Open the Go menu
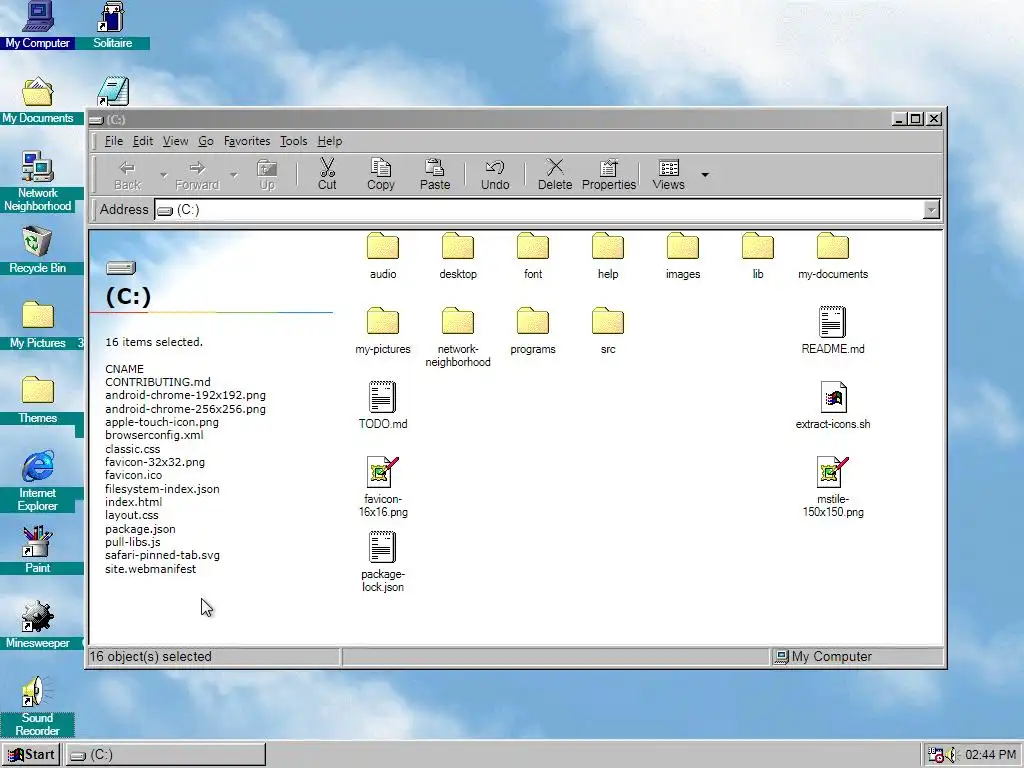This screenshot has height=768, width=1024. 206,141
